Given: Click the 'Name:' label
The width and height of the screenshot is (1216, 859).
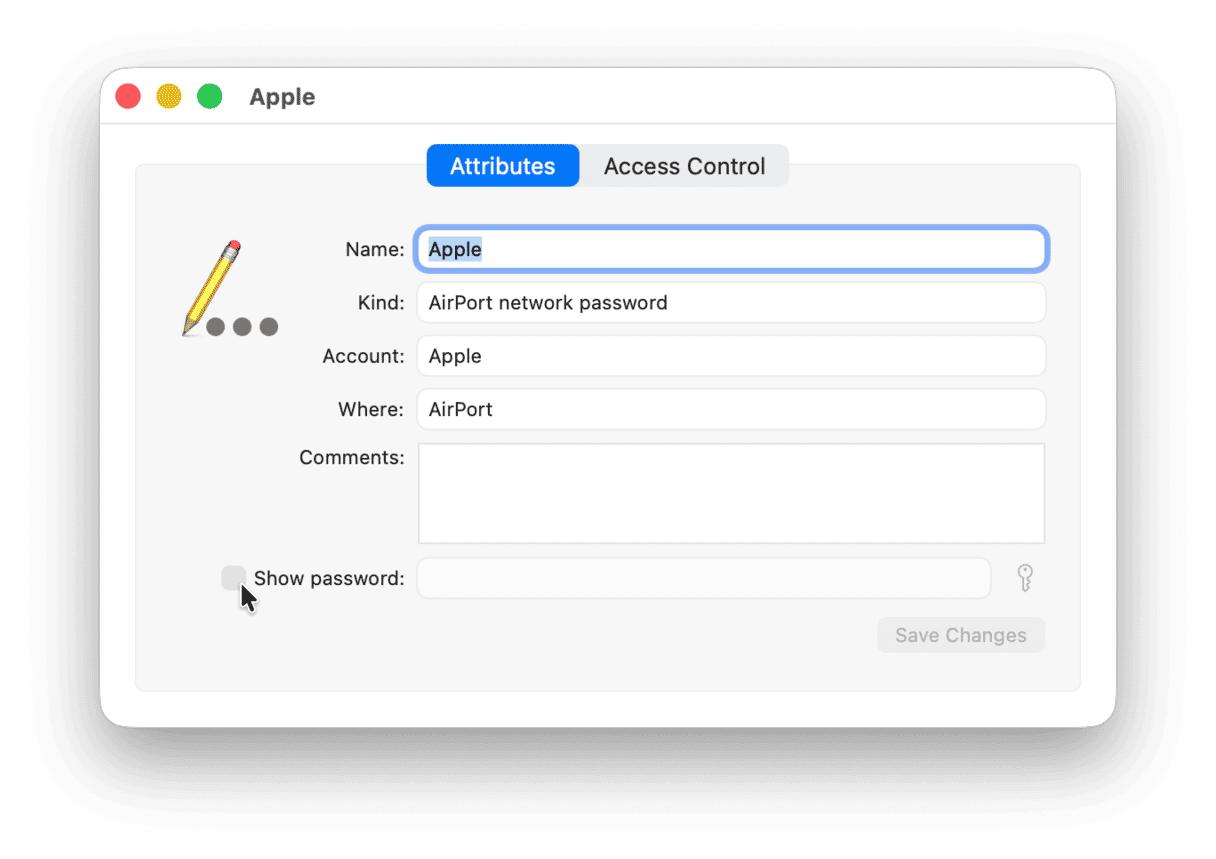Looking at the screenshot, I should coord(375,250).
